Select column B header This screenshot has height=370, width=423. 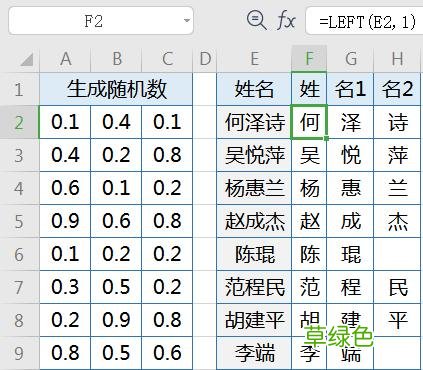[x=116, y=59]
